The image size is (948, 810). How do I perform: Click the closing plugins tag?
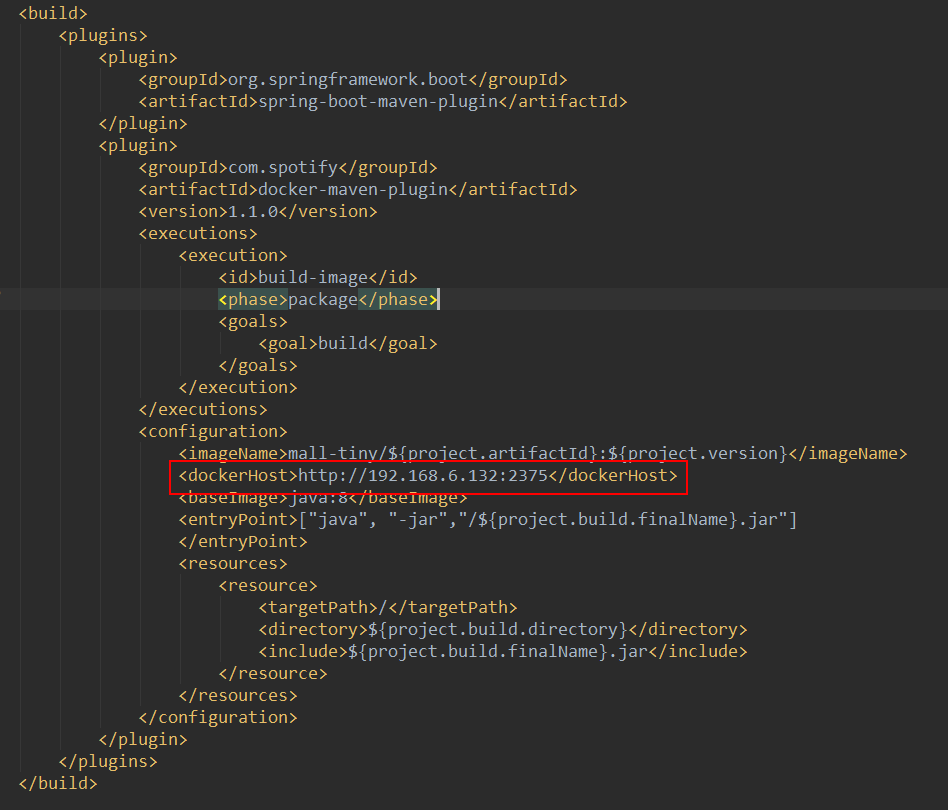tap(107, 762)
